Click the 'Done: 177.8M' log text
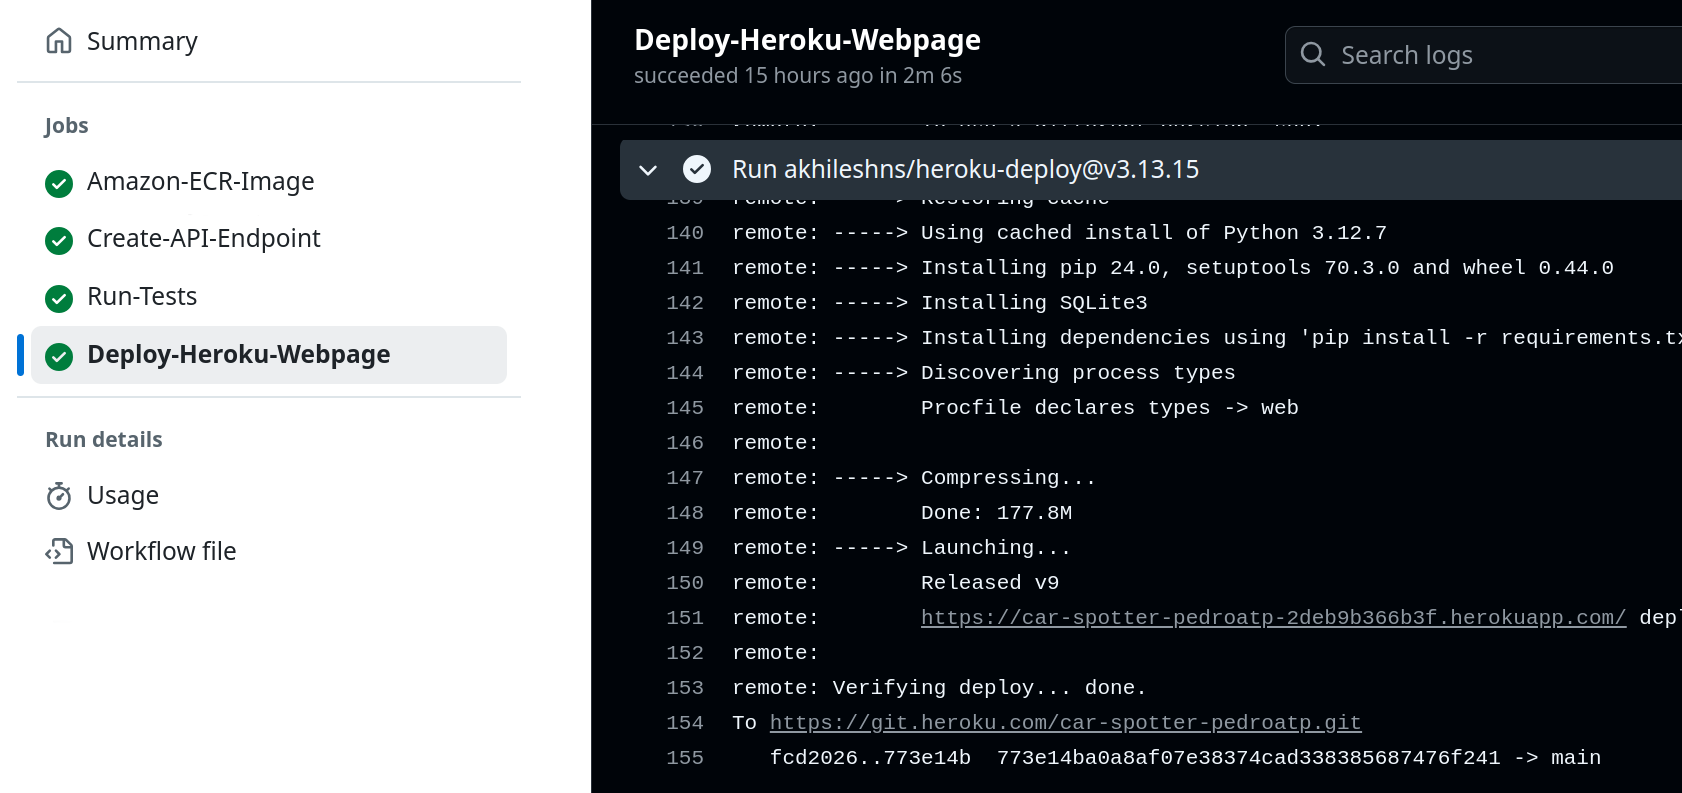 [996, 513]
